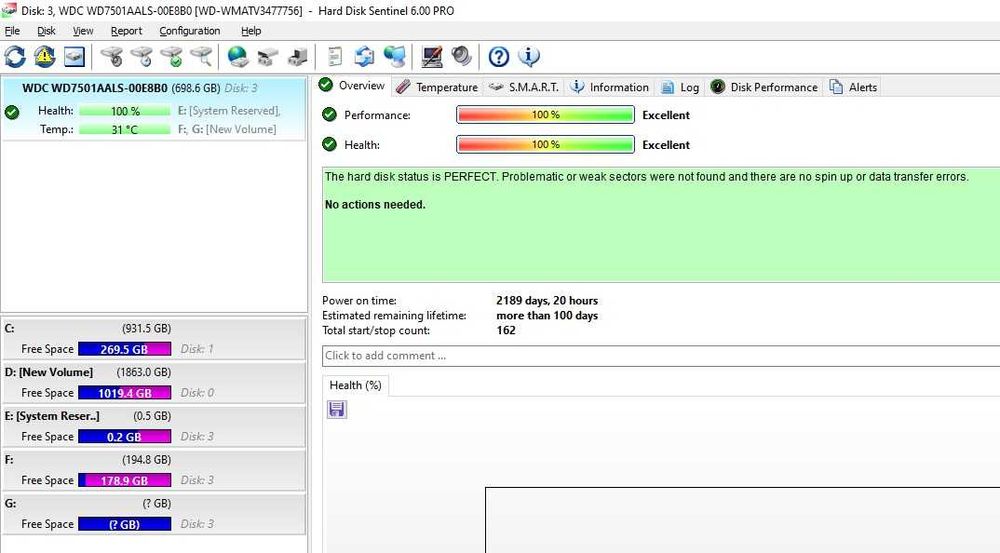The image size is (1000, 553).
Task: Click the 'more than 100 days' lifetime value
Action: tap(547, 316)
